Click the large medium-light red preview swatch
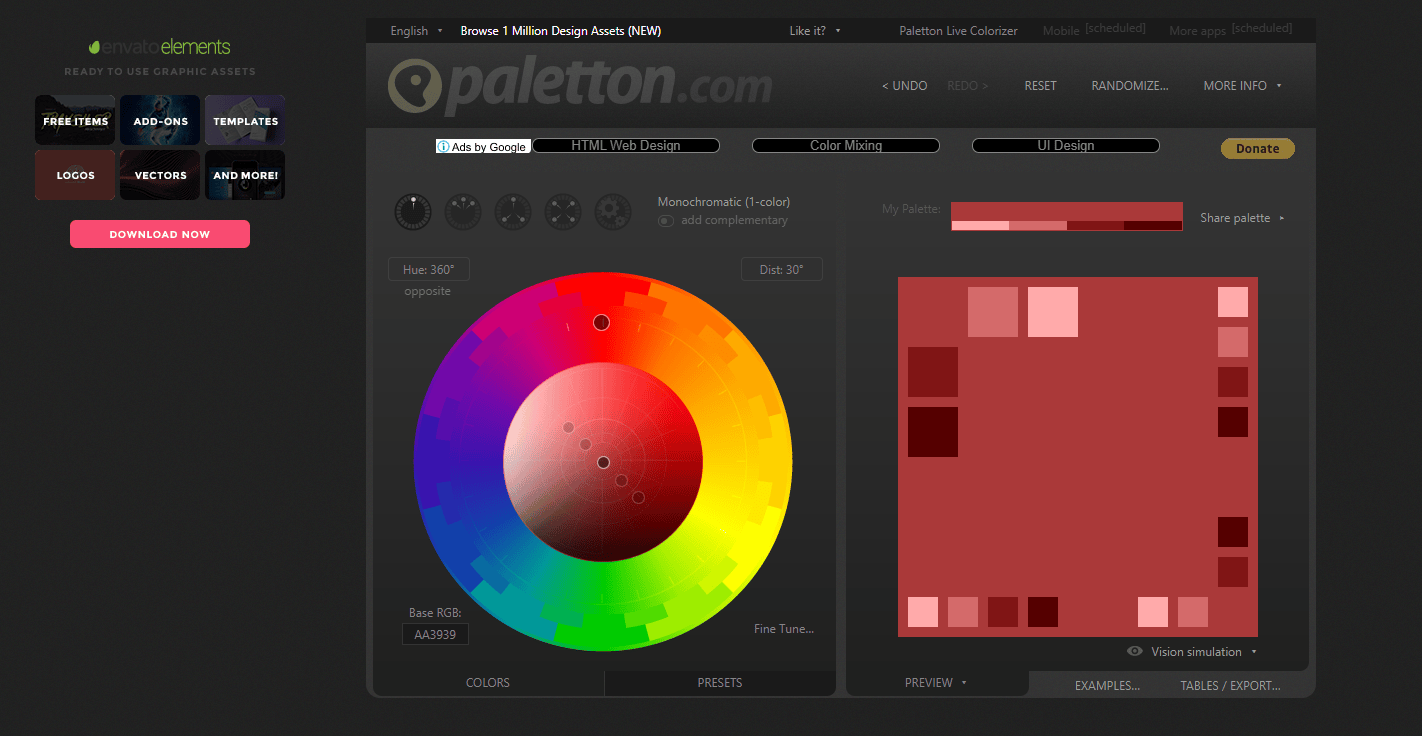The height and width of the screenshot is (736, 1422). (x=993, y=312)
